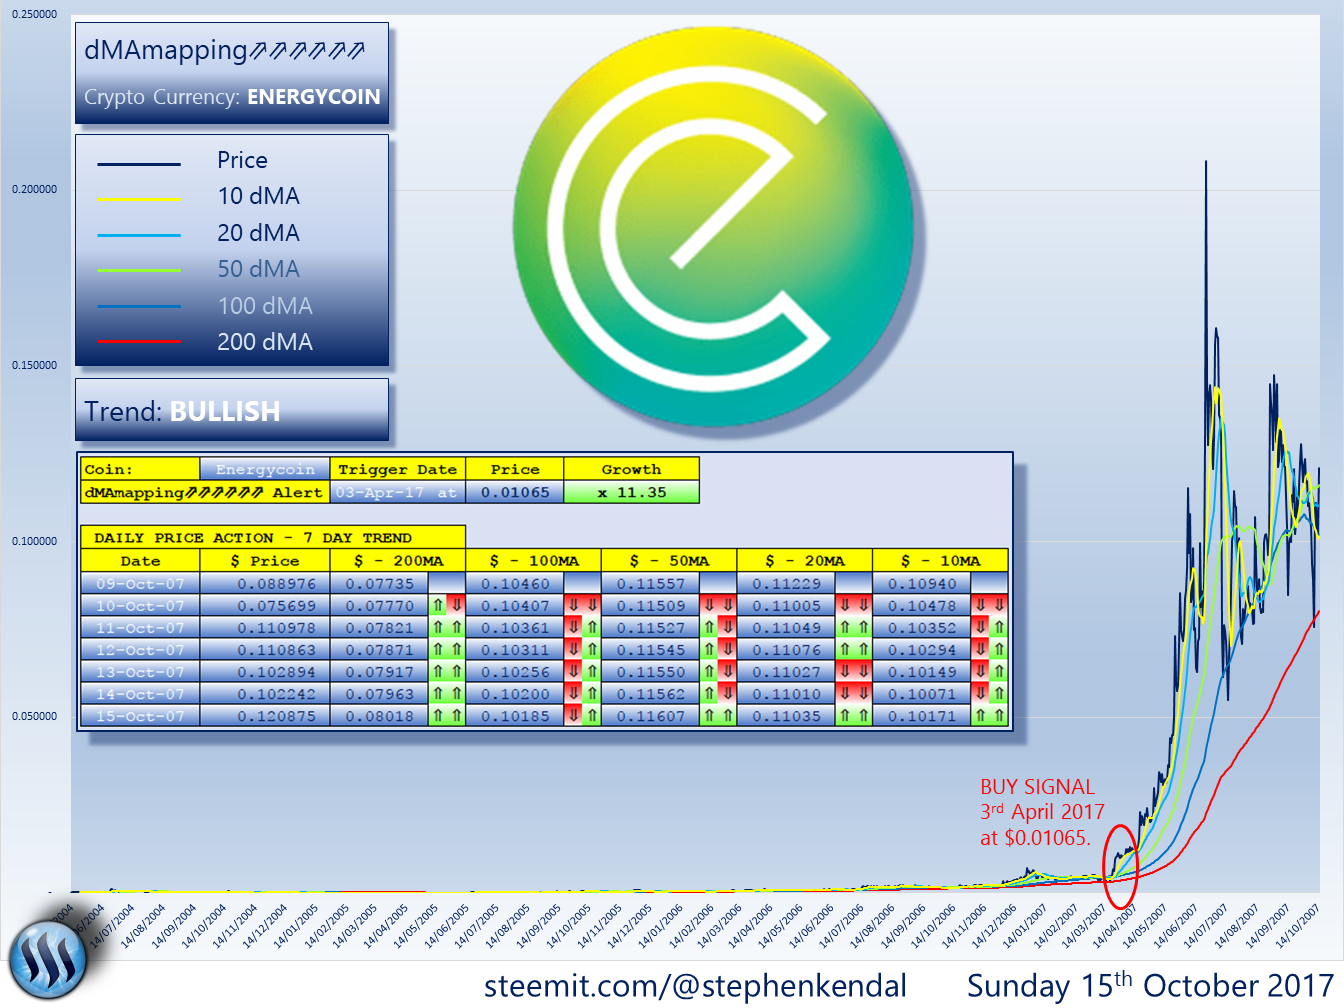Click the yellow 10 dMA legend line
Viewport: 1344px width, 1008px height.
[x=139, y=199]
